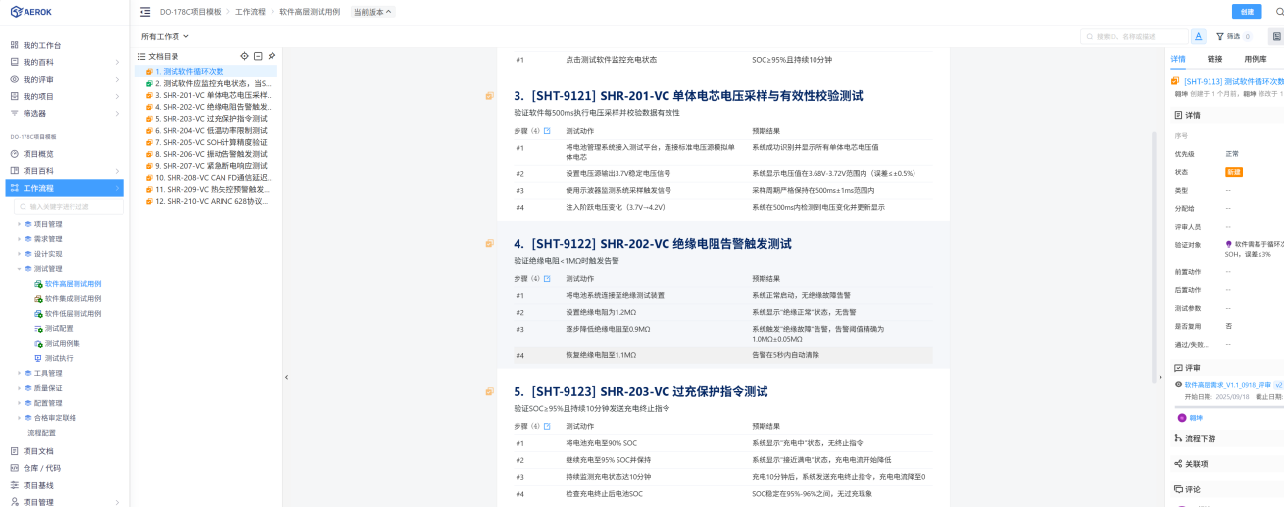Click the edit icon beside 步骤 (4) under SHT-9121
Screen dimensions: 1284x508
[x=548, y=131]
